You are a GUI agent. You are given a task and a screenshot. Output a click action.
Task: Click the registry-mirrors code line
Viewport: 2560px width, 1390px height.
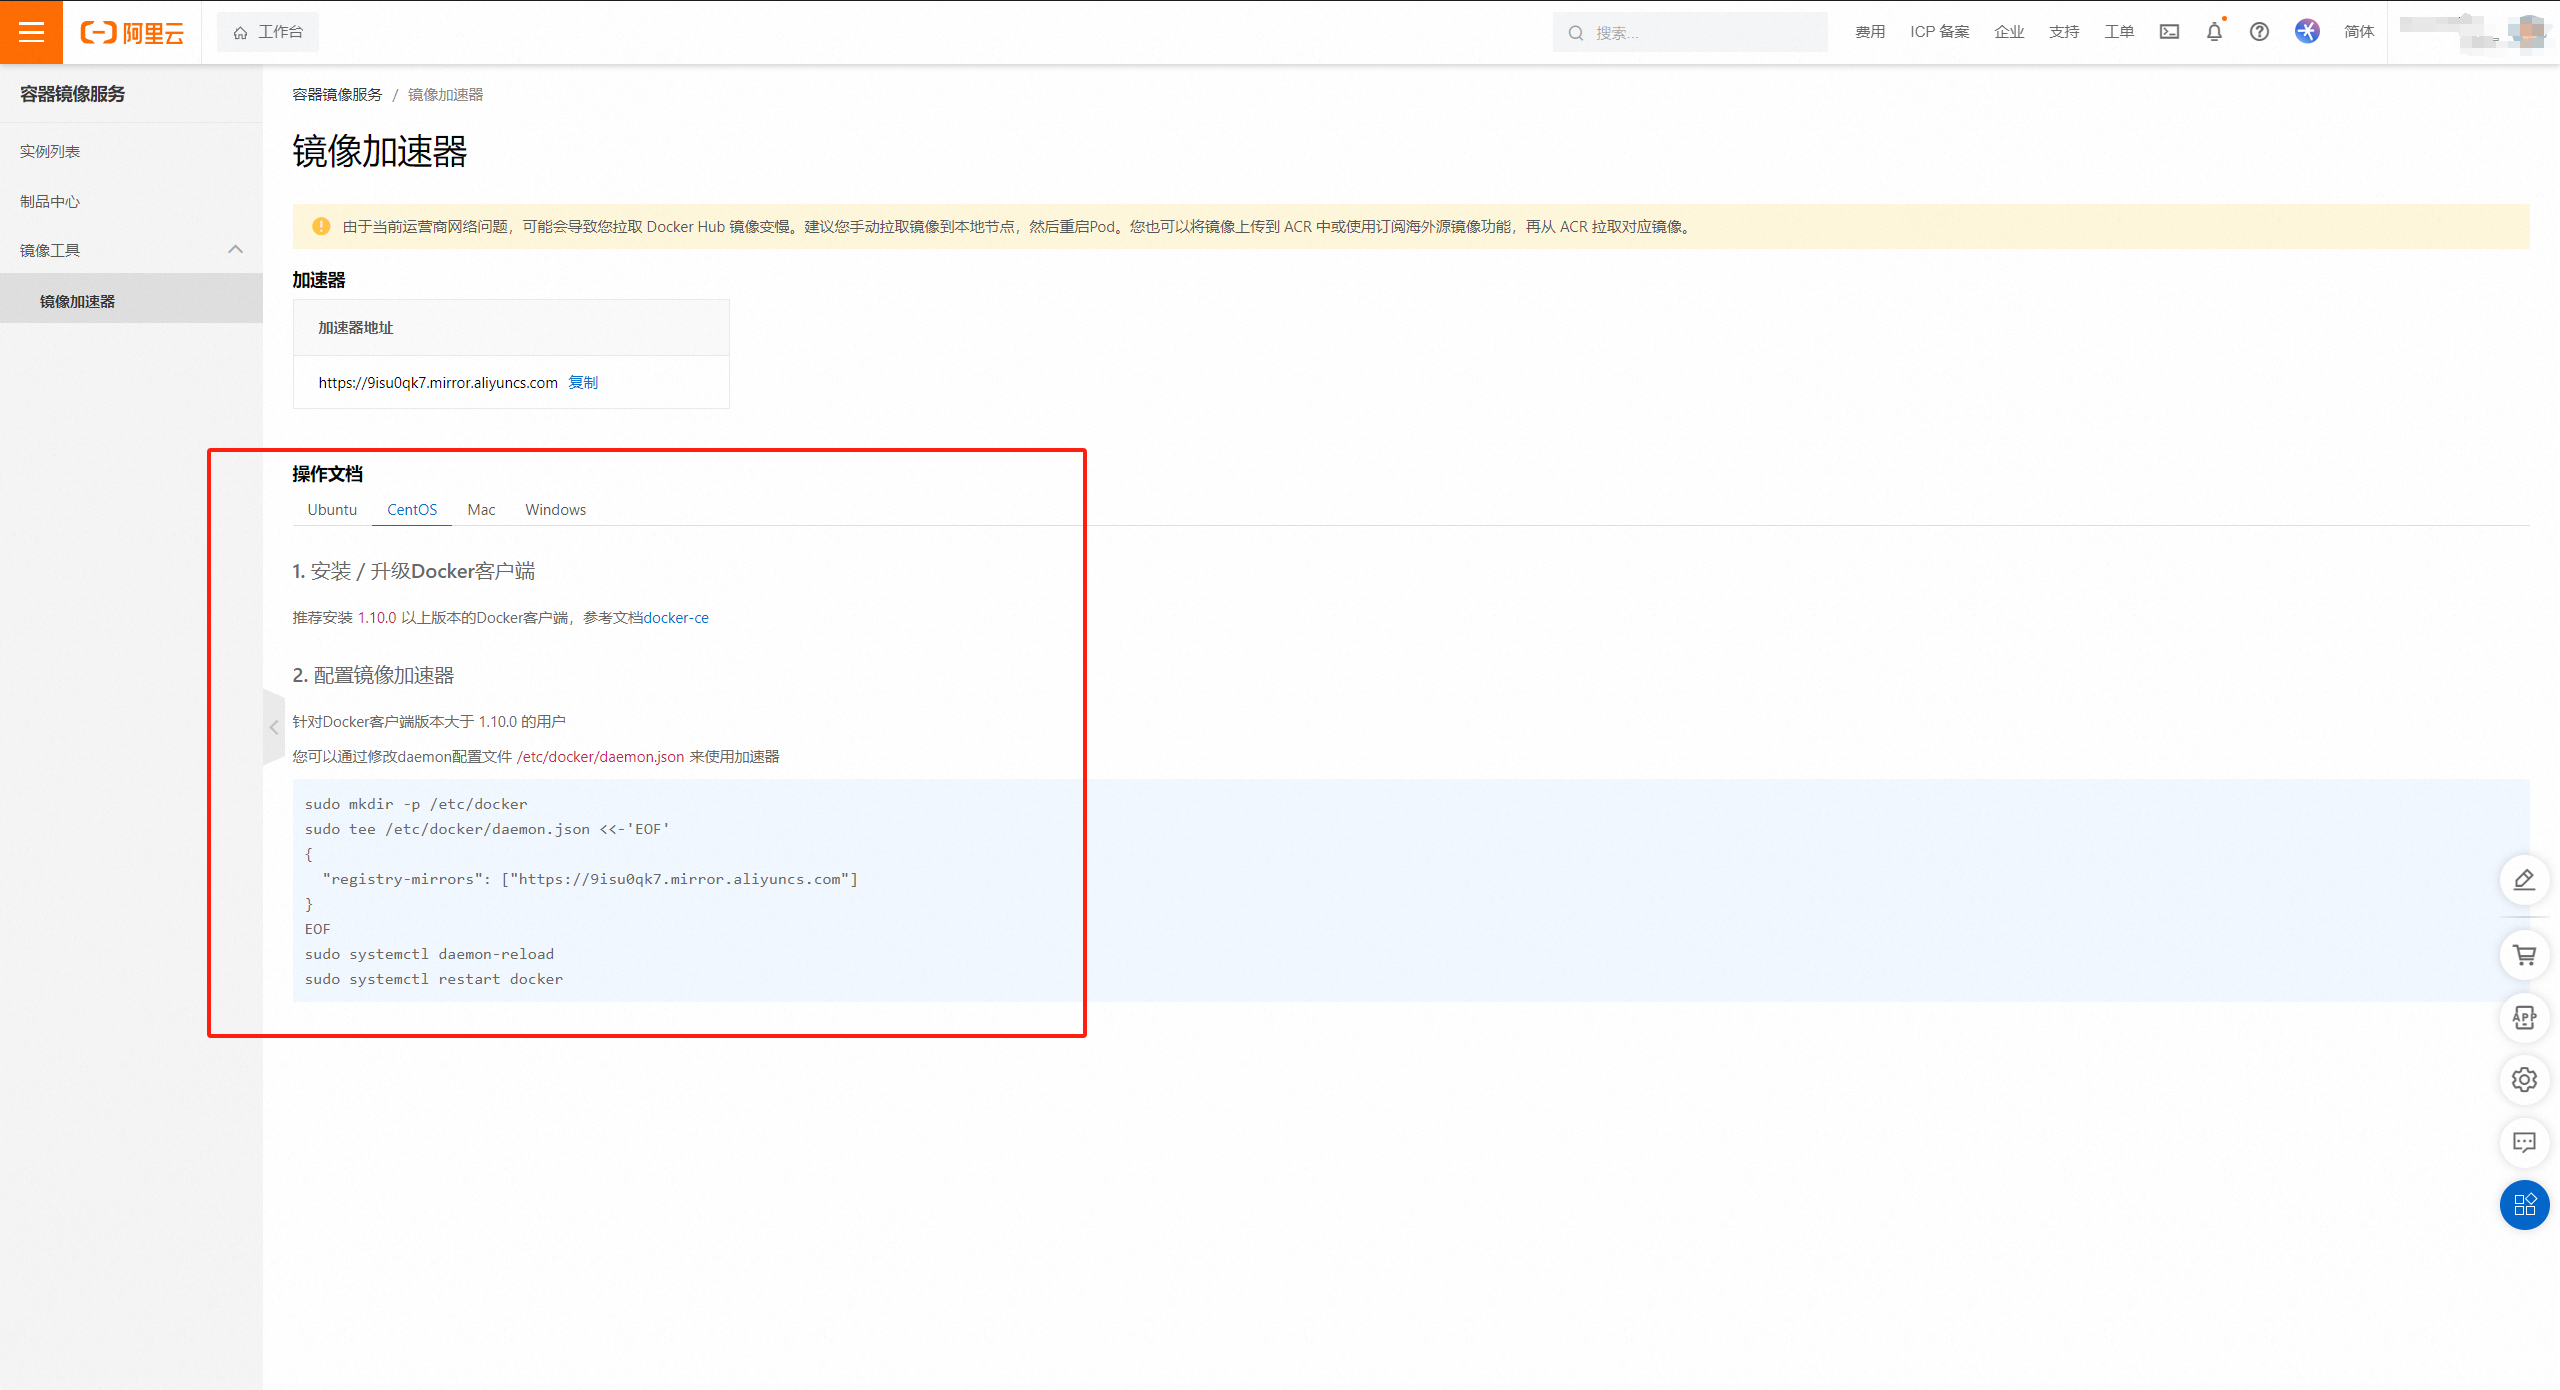pos(590,879)
